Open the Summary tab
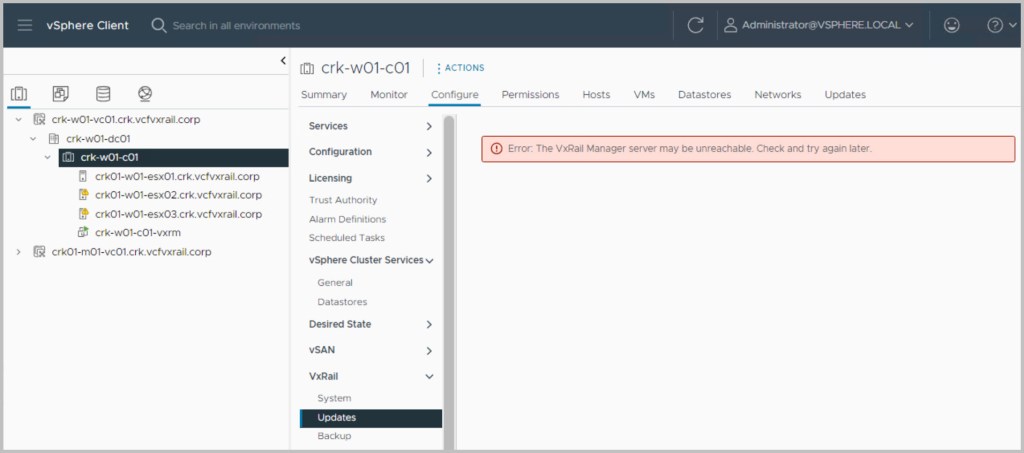This screenshot has width=1024, height=453. coord(324,95)
